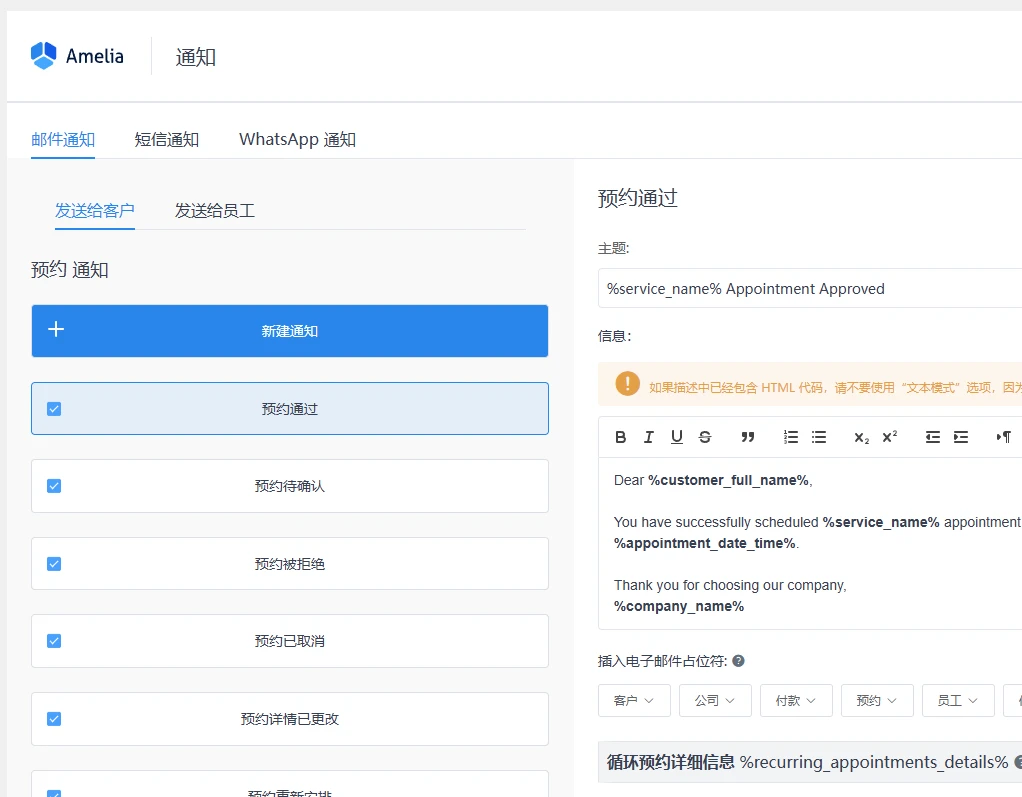Insert an ordered list

790,437
